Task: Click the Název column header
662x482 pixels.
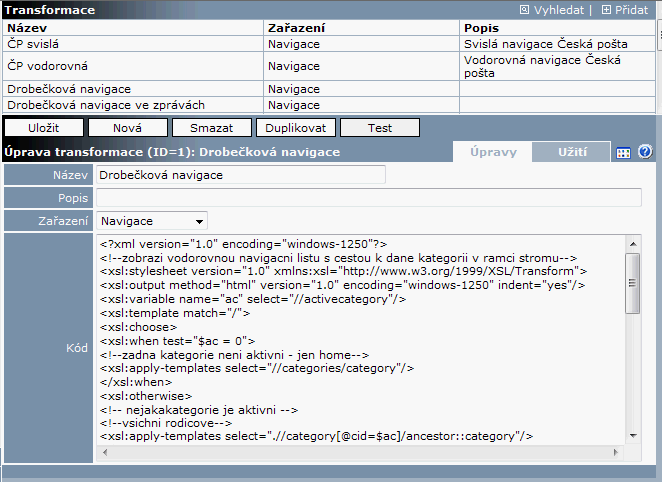Action: tap(134, 28)
